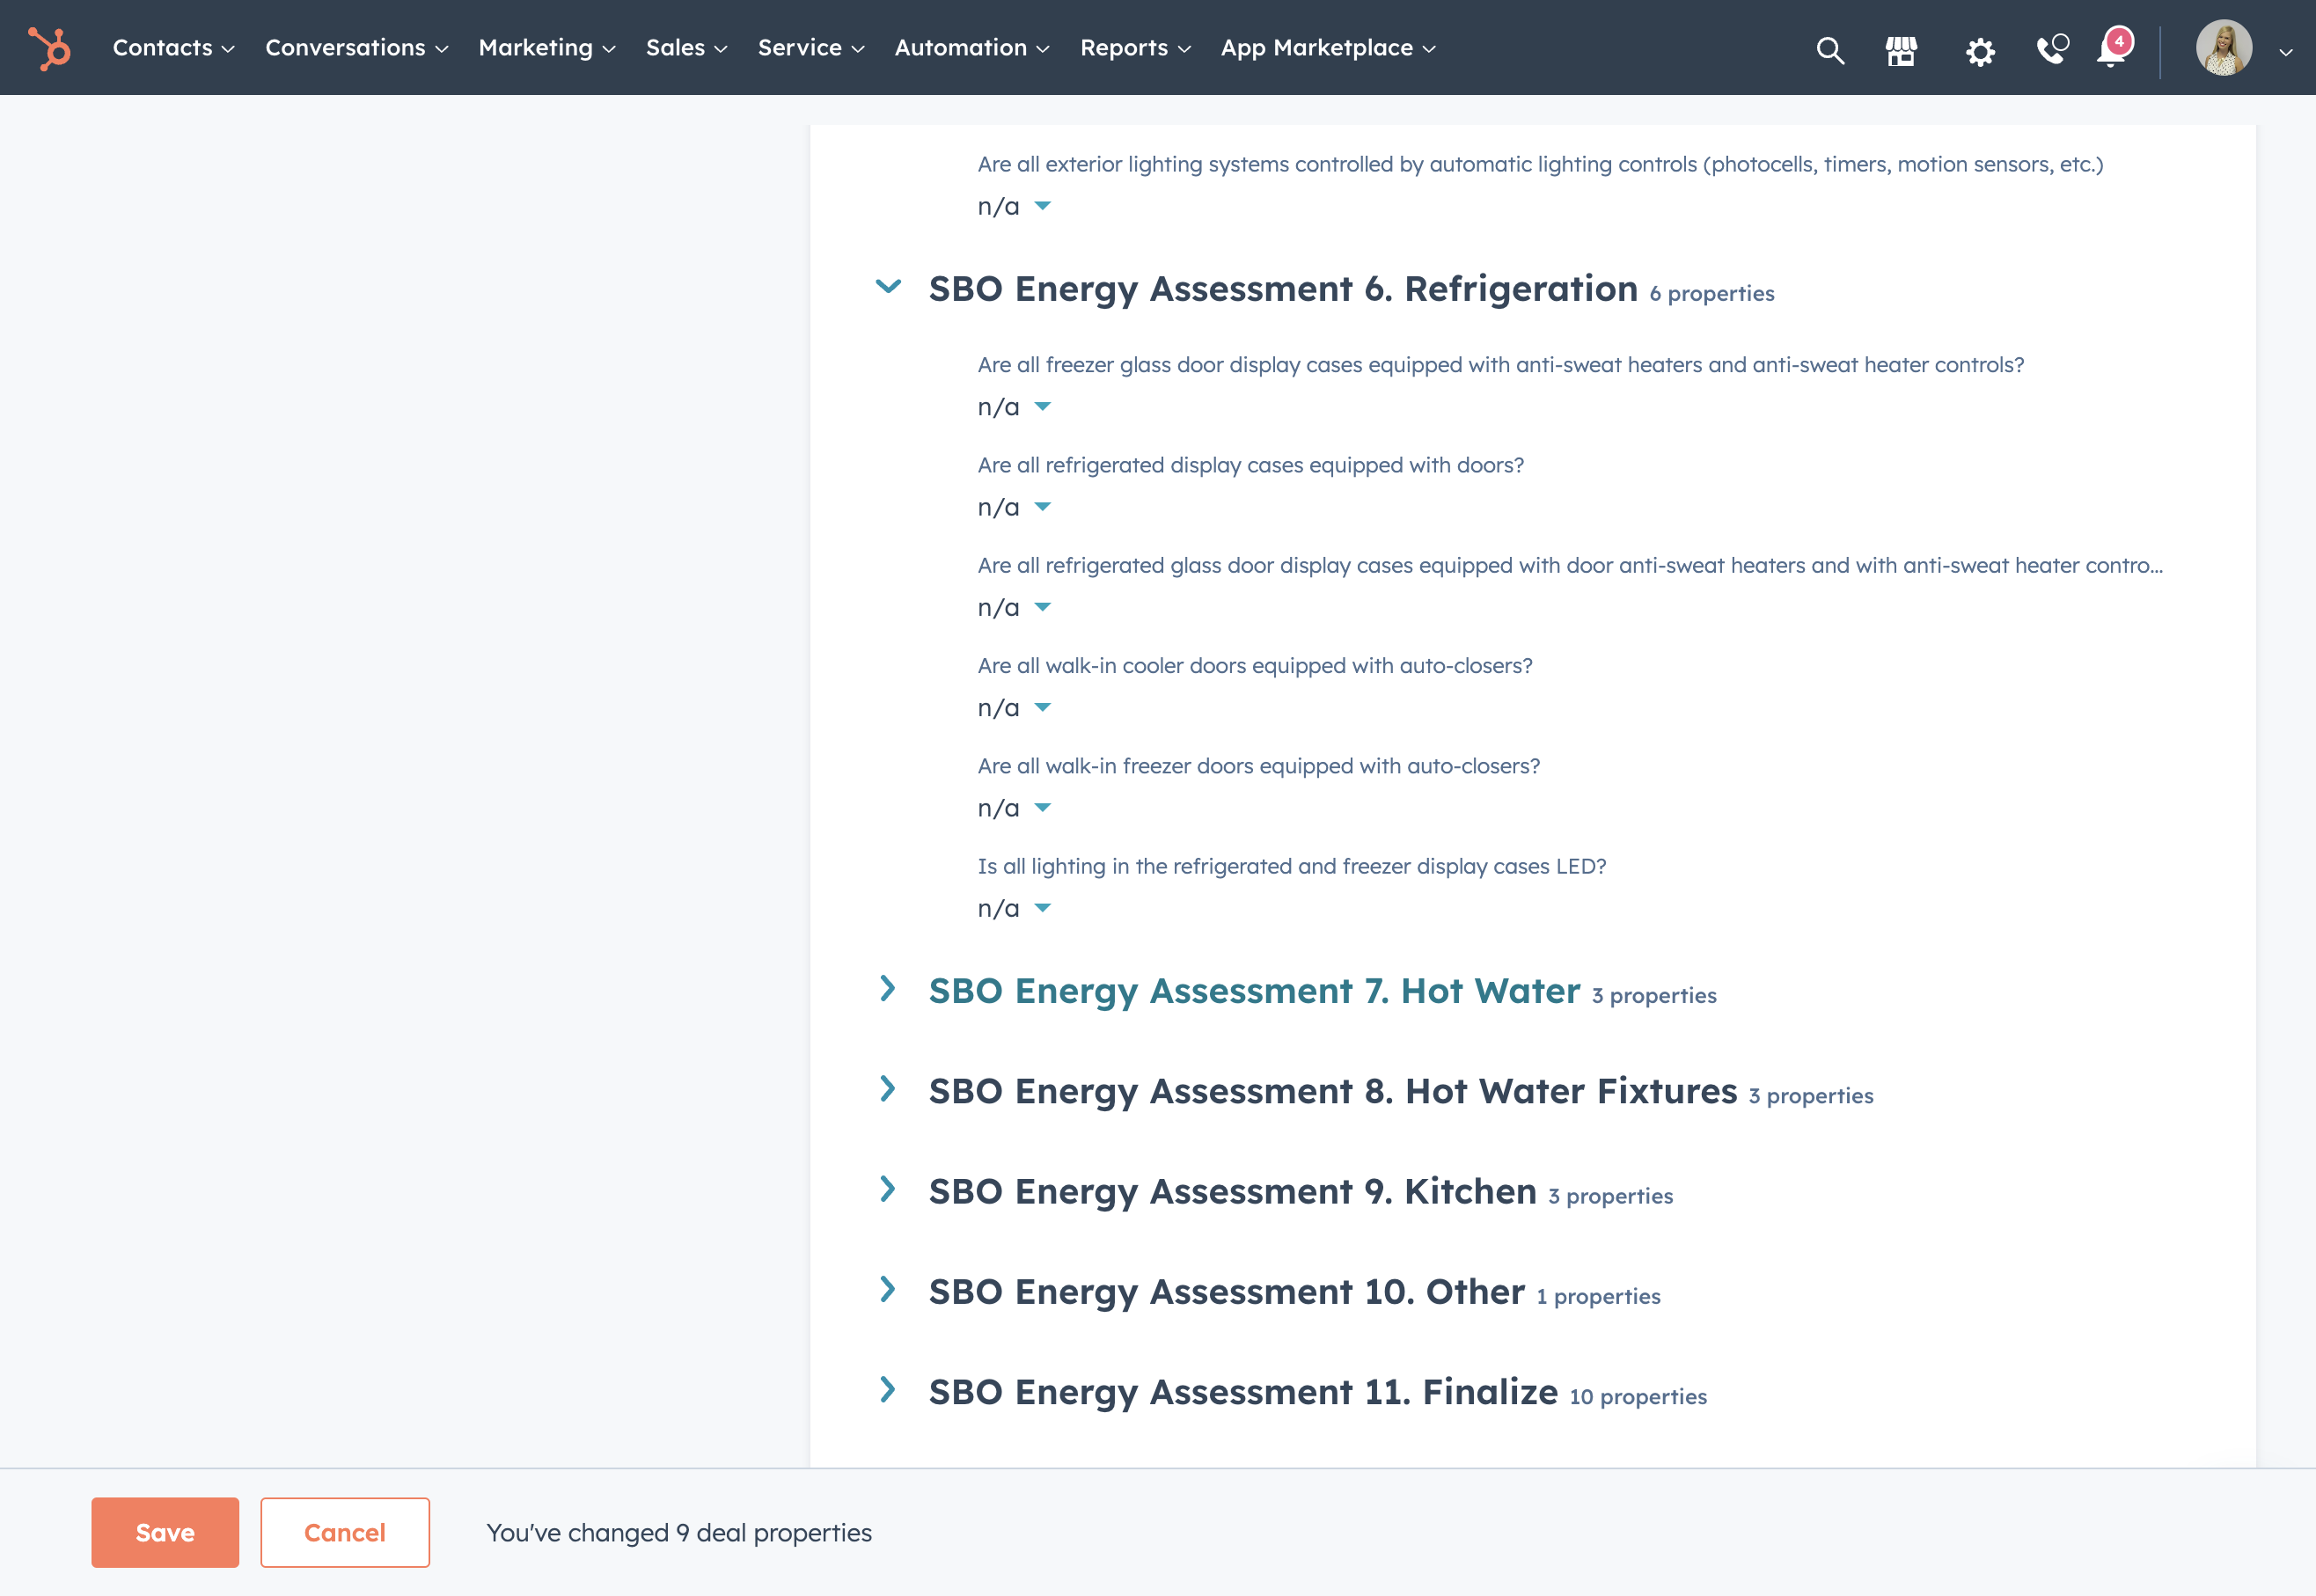Open the settings gear icon

point(1979,50)
